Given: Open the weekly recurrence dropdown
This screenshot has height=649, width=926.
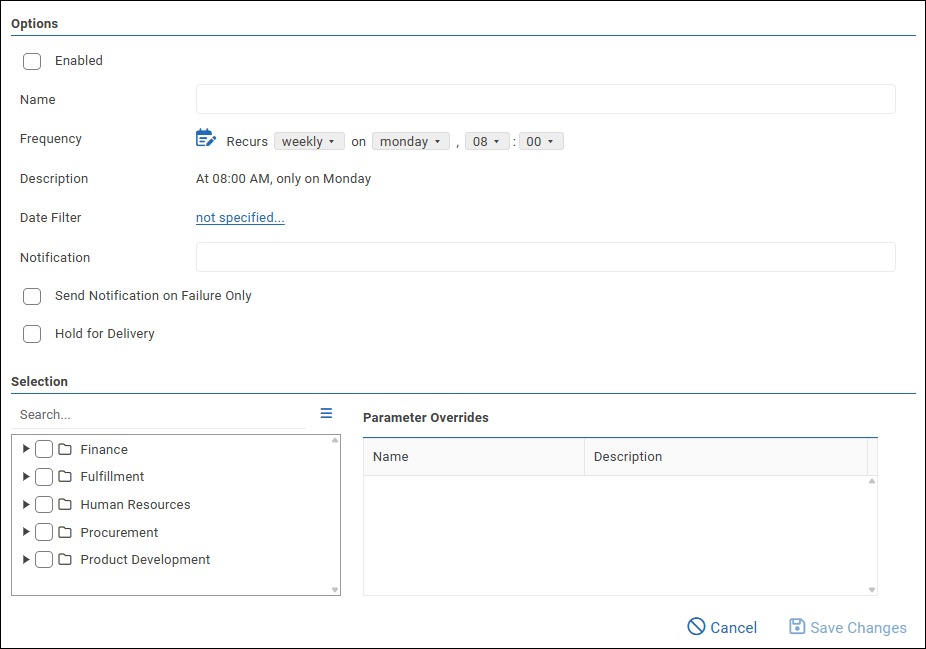Looking at the screenshot, I should [309, 142].
